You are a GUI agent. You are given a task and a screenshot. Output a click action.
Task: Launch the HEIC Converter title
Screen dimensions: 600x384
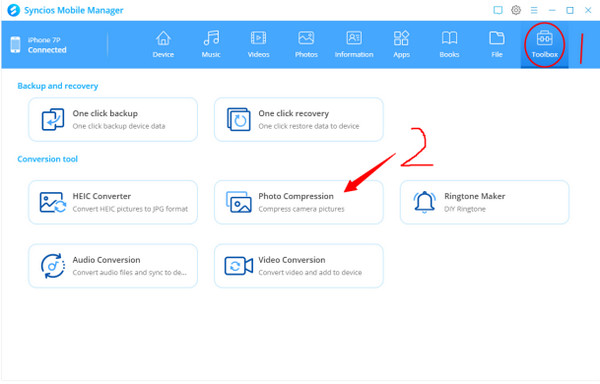(x=102, y=196)
